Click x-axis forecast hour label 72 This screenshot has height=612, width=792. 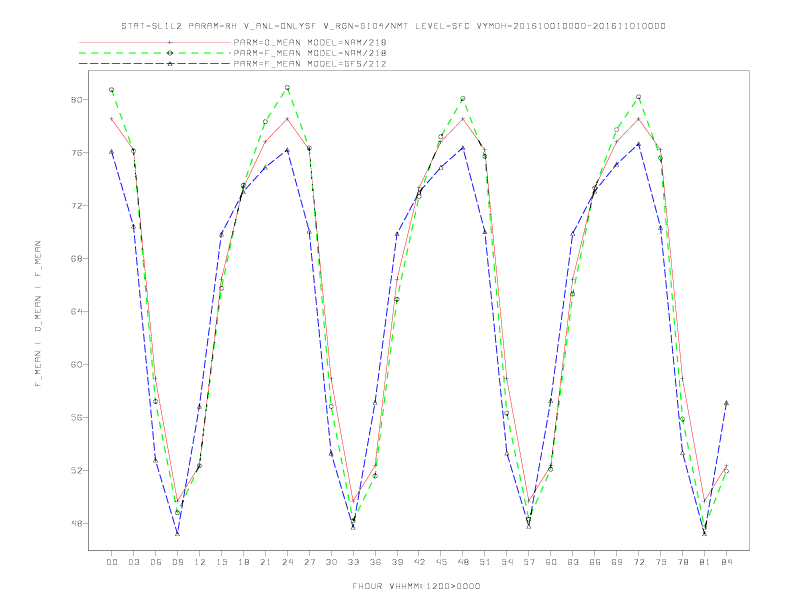[638, 562]
